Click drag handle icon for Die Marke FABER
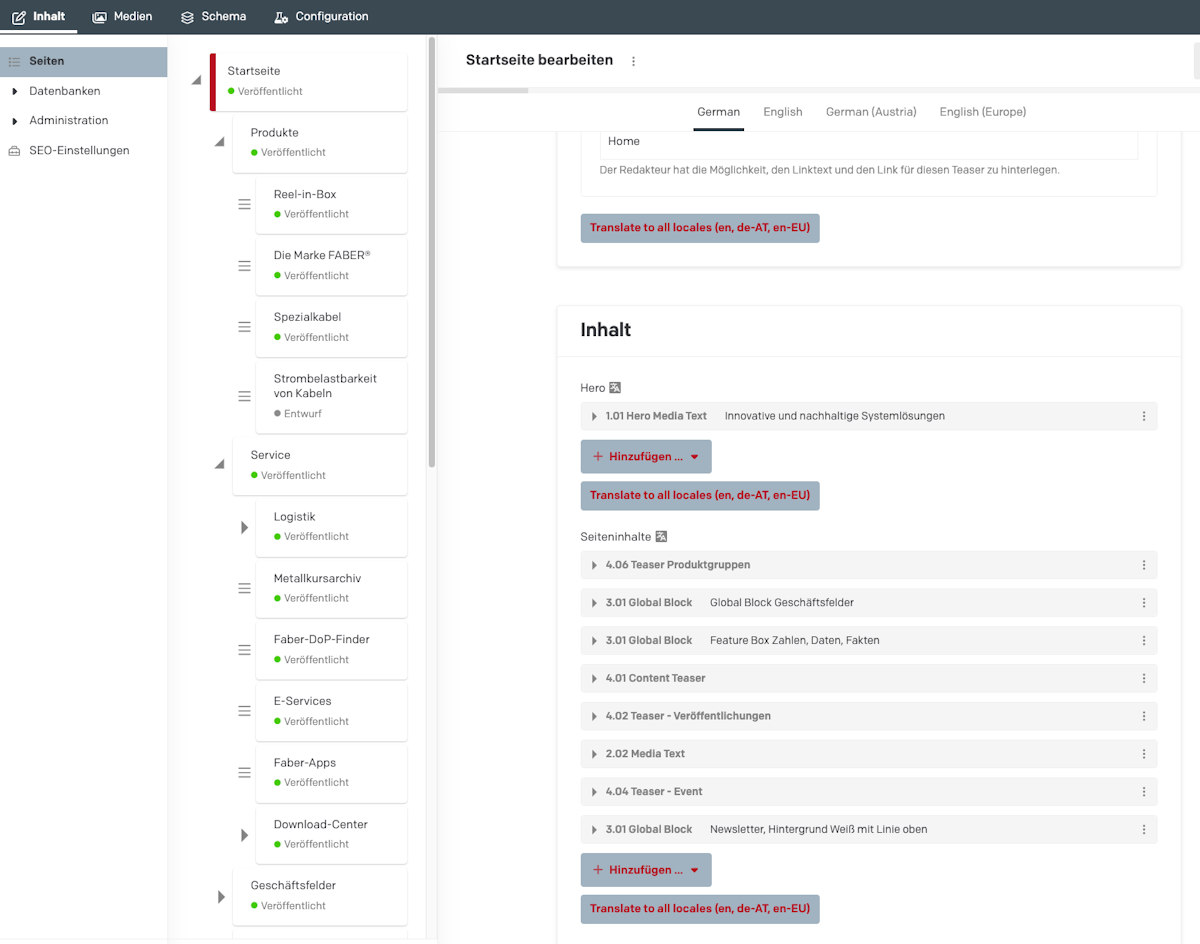1200x944 pixels. 244,266
